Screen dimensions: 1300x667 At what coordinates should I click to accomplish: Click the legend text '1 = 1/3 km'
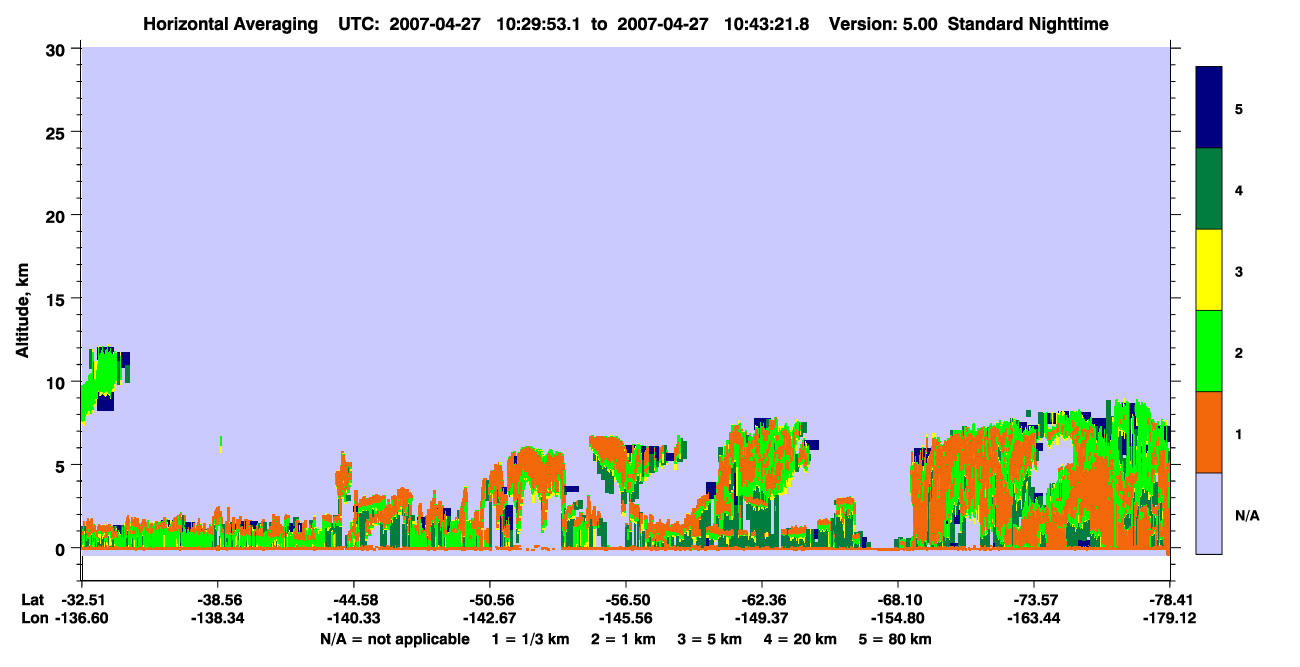pos(532,639)
